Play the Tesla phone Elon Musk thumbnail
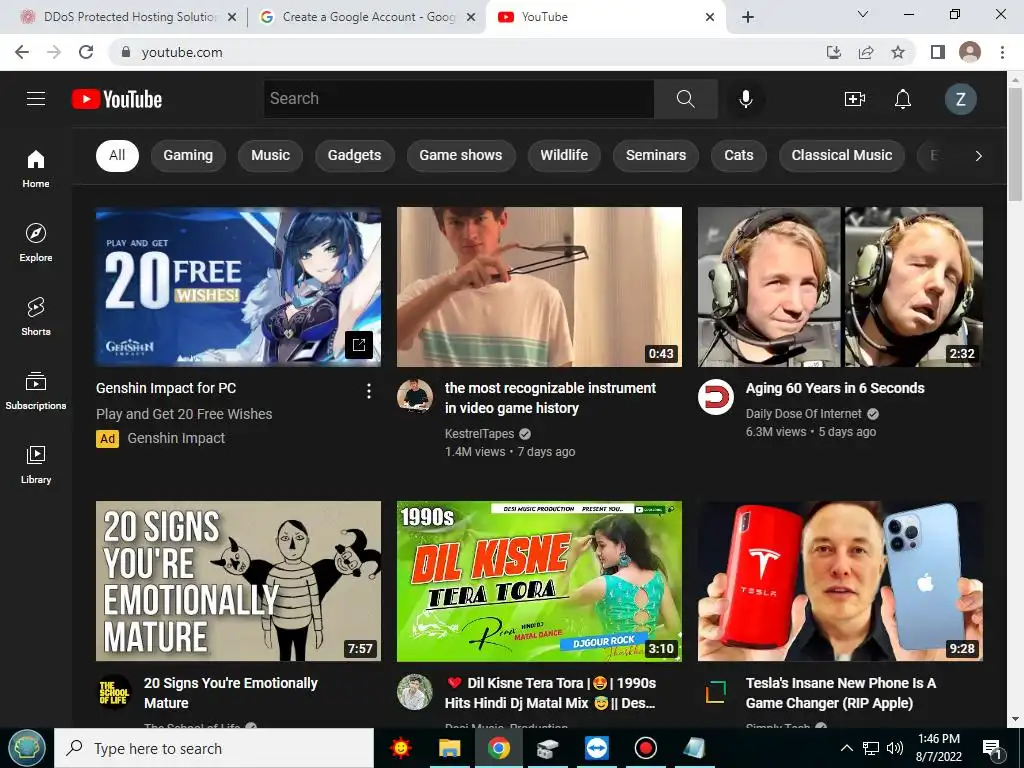 [840, 581]
